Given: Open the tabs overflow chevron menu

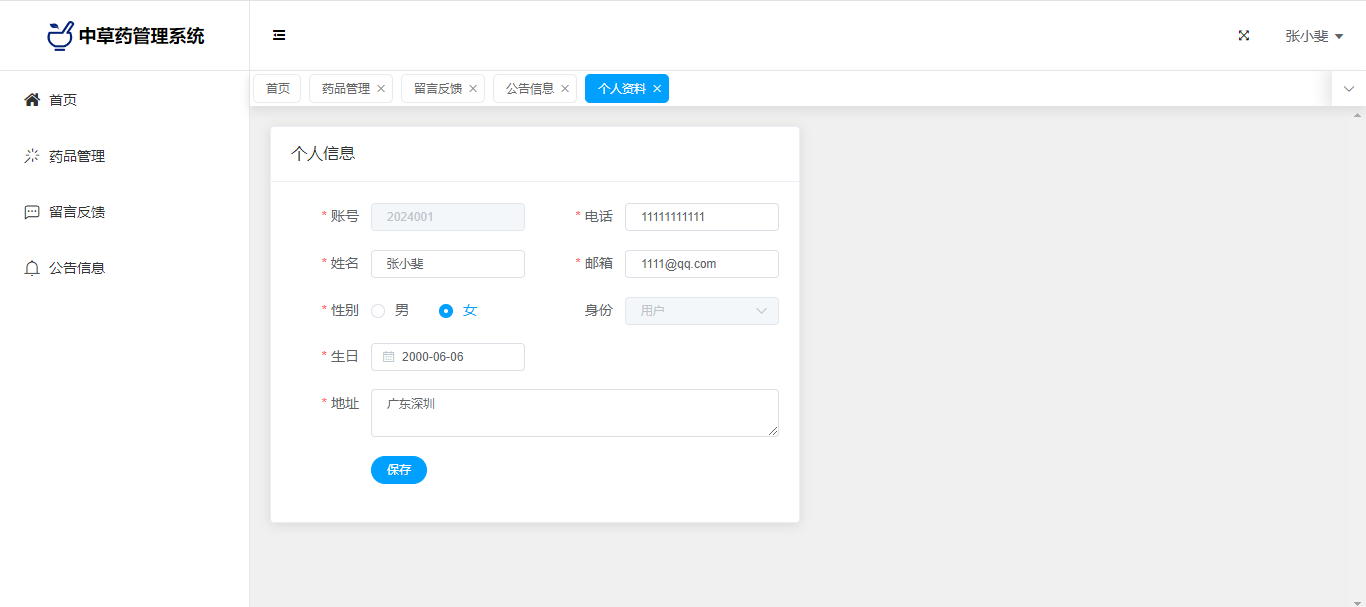Looking at the screenshot, I should 1348,89.
